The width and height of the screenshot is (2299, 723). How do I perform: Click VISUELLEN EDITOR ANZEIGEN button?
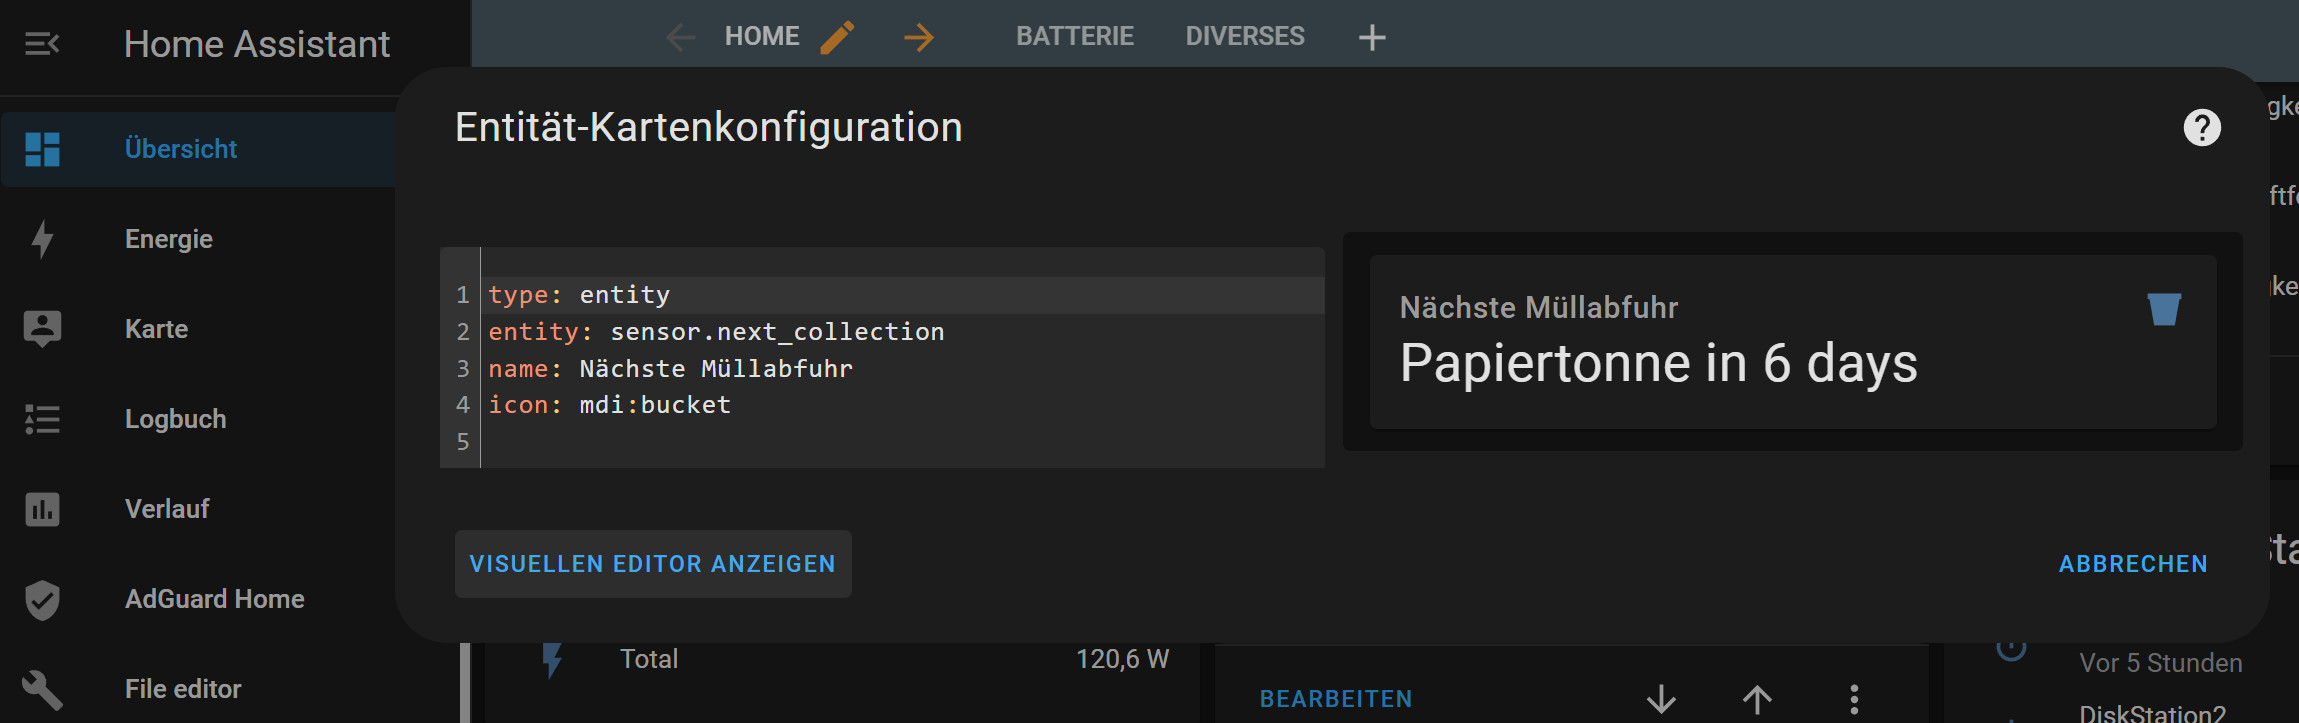point(652,564)
